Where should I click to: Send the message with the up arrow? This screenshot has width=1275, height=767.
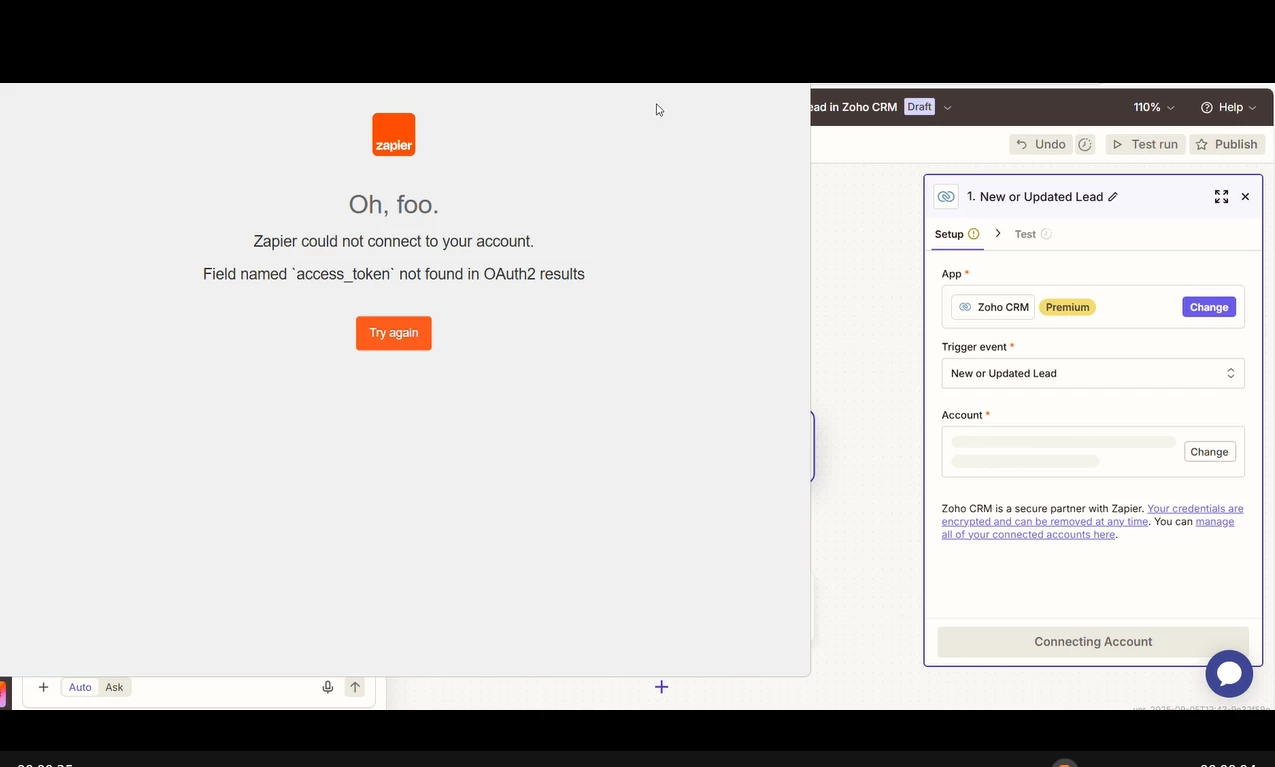(355, 687)
